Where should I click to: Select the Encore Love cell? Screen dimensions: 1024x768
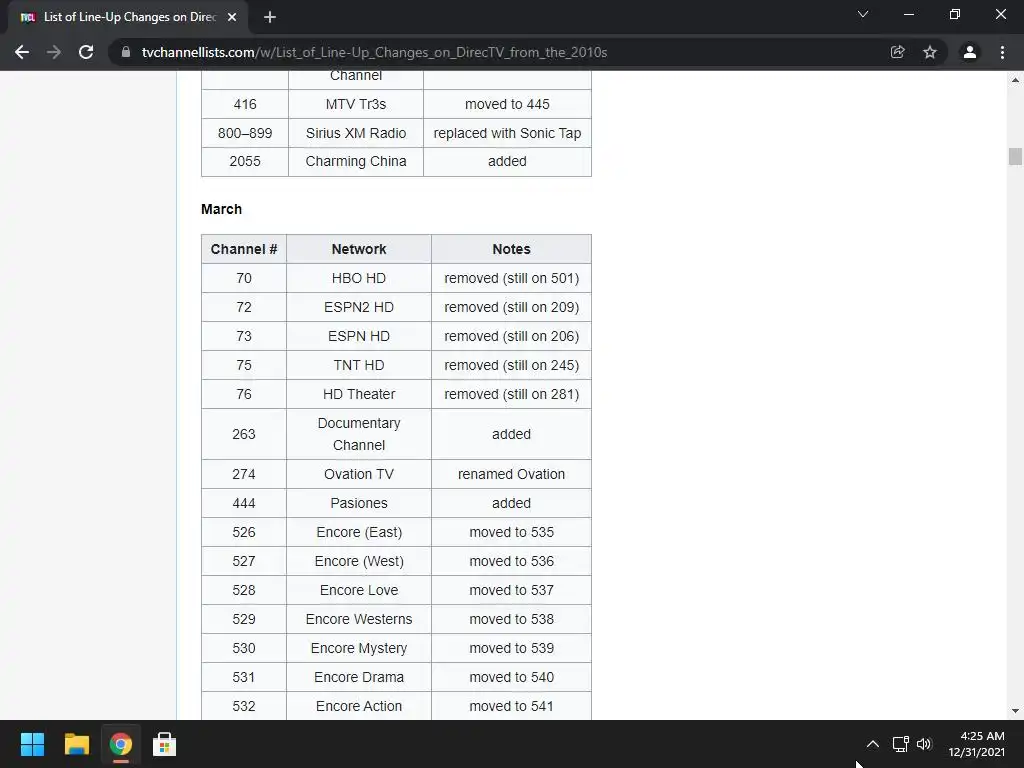pyautogui.click(x=359, y=590)
